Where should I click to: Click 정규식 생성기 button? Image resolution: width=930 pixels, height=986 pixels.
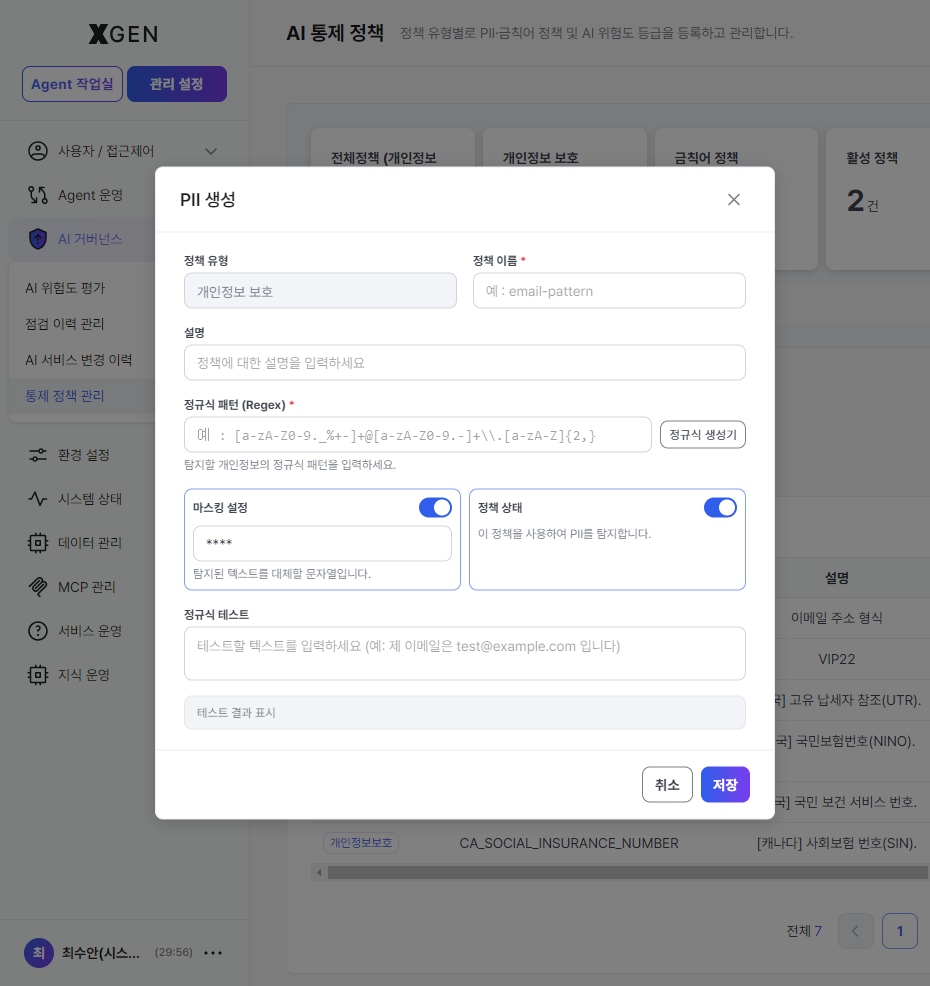[702, 435]
